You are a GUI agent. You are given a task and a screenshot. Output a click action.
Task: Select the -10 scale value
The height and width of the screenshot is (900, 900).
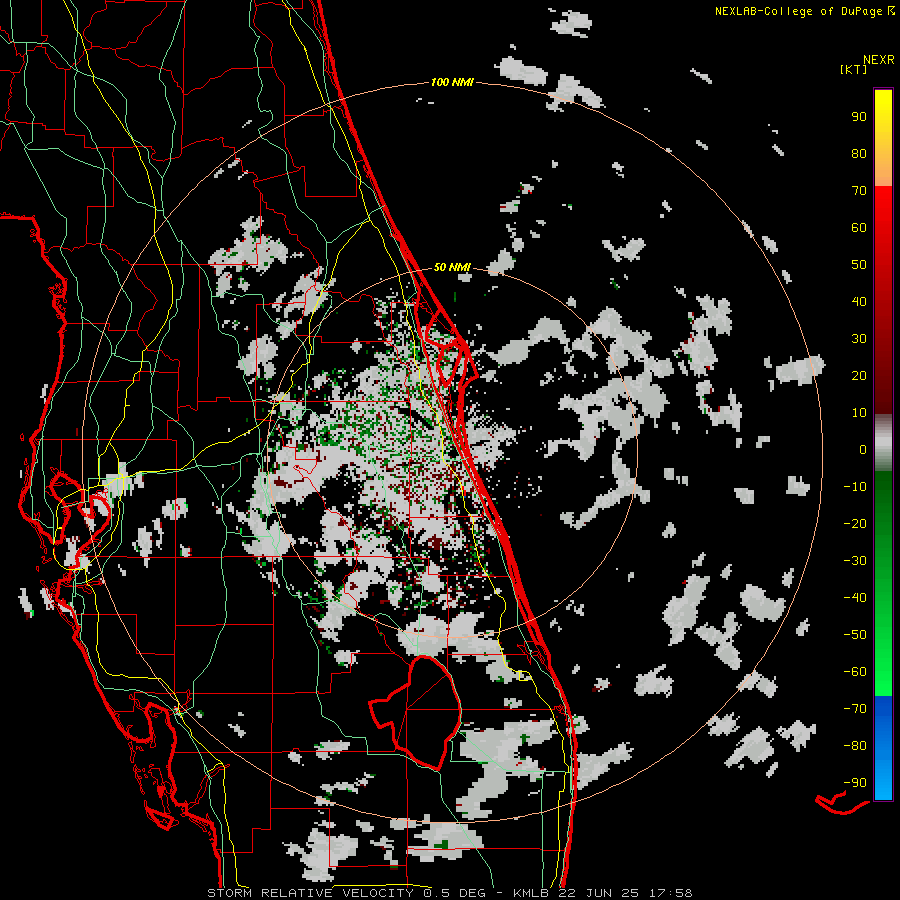[855, 487]
